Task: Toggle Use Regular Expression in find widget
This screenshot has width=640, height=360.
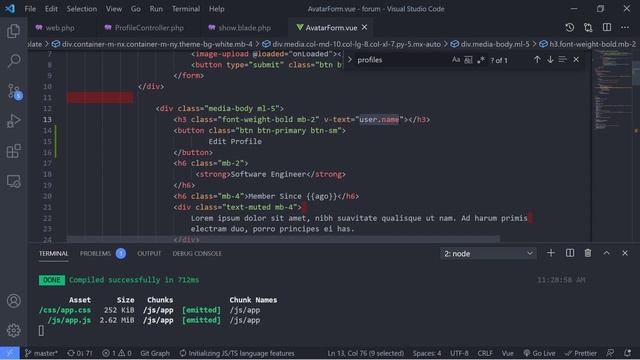Action: (x=480, y=60)
